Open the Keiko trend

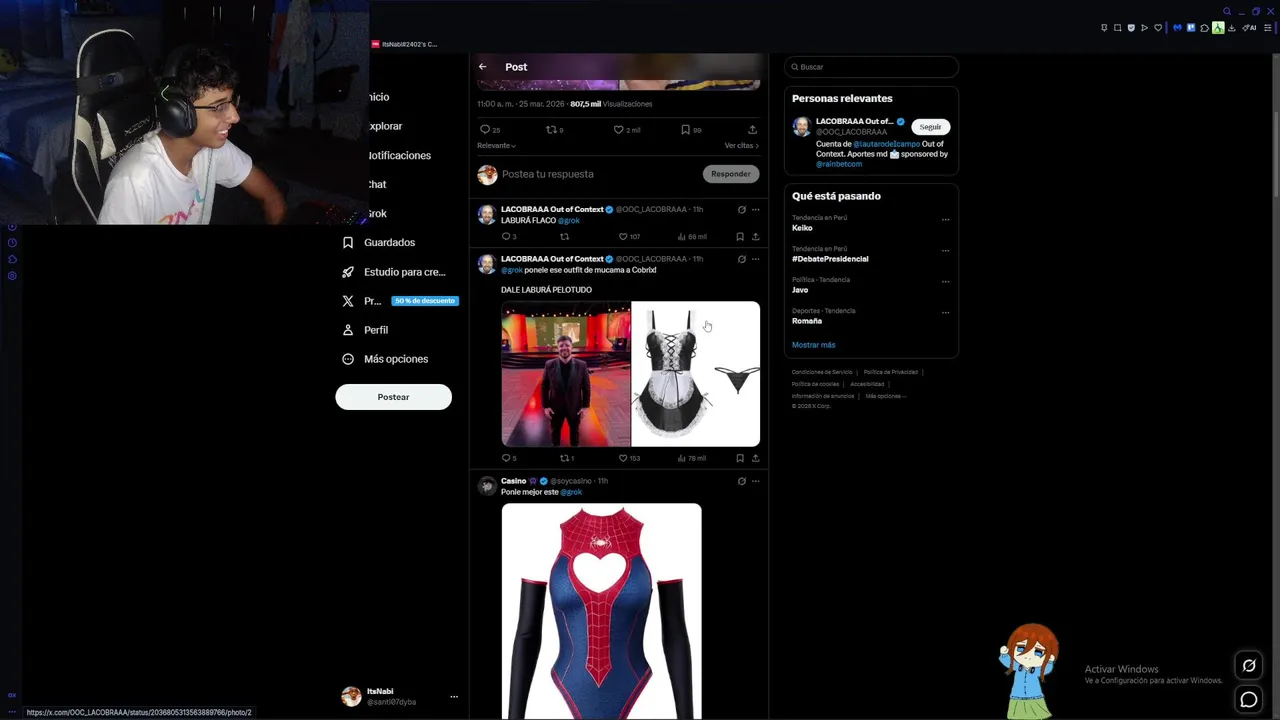click(802, 228)
